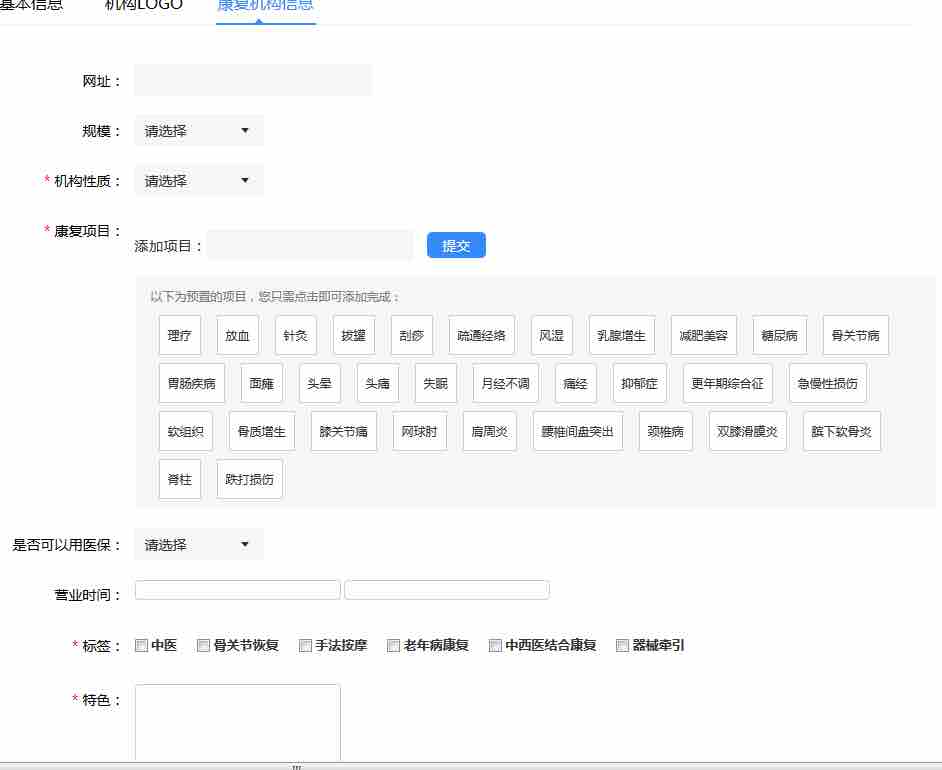Check the 中医 tag checkbox
This screenshot has height=770, width=942.
[x=142, y=646]
